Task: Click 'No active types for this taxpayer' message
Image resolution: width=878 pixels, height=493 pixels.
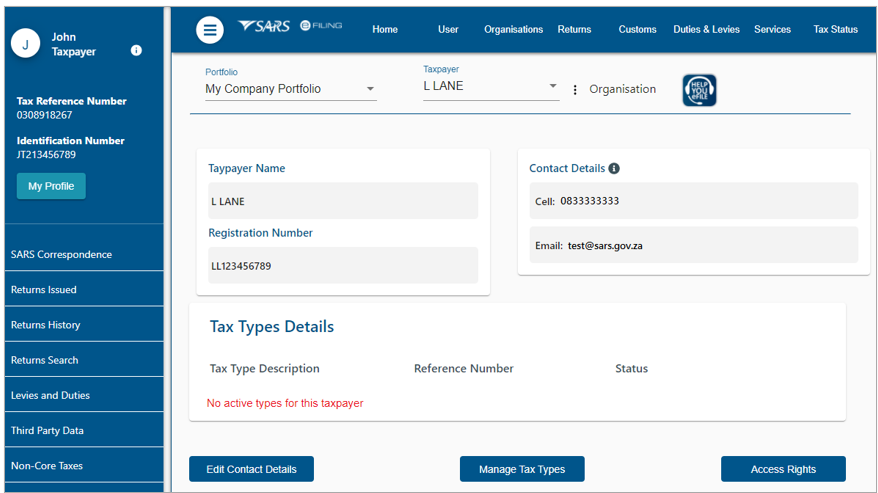Action: (x=285, y=403)
